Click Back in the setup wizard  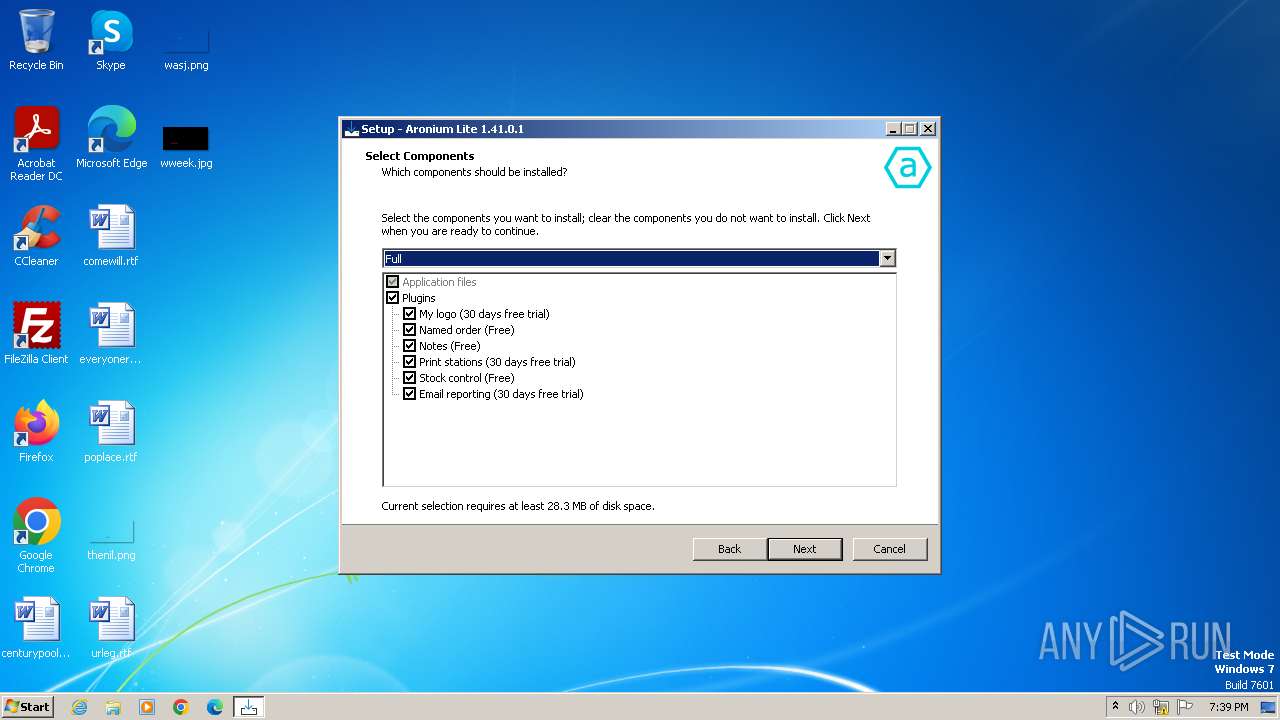click(x=730, y=549)
